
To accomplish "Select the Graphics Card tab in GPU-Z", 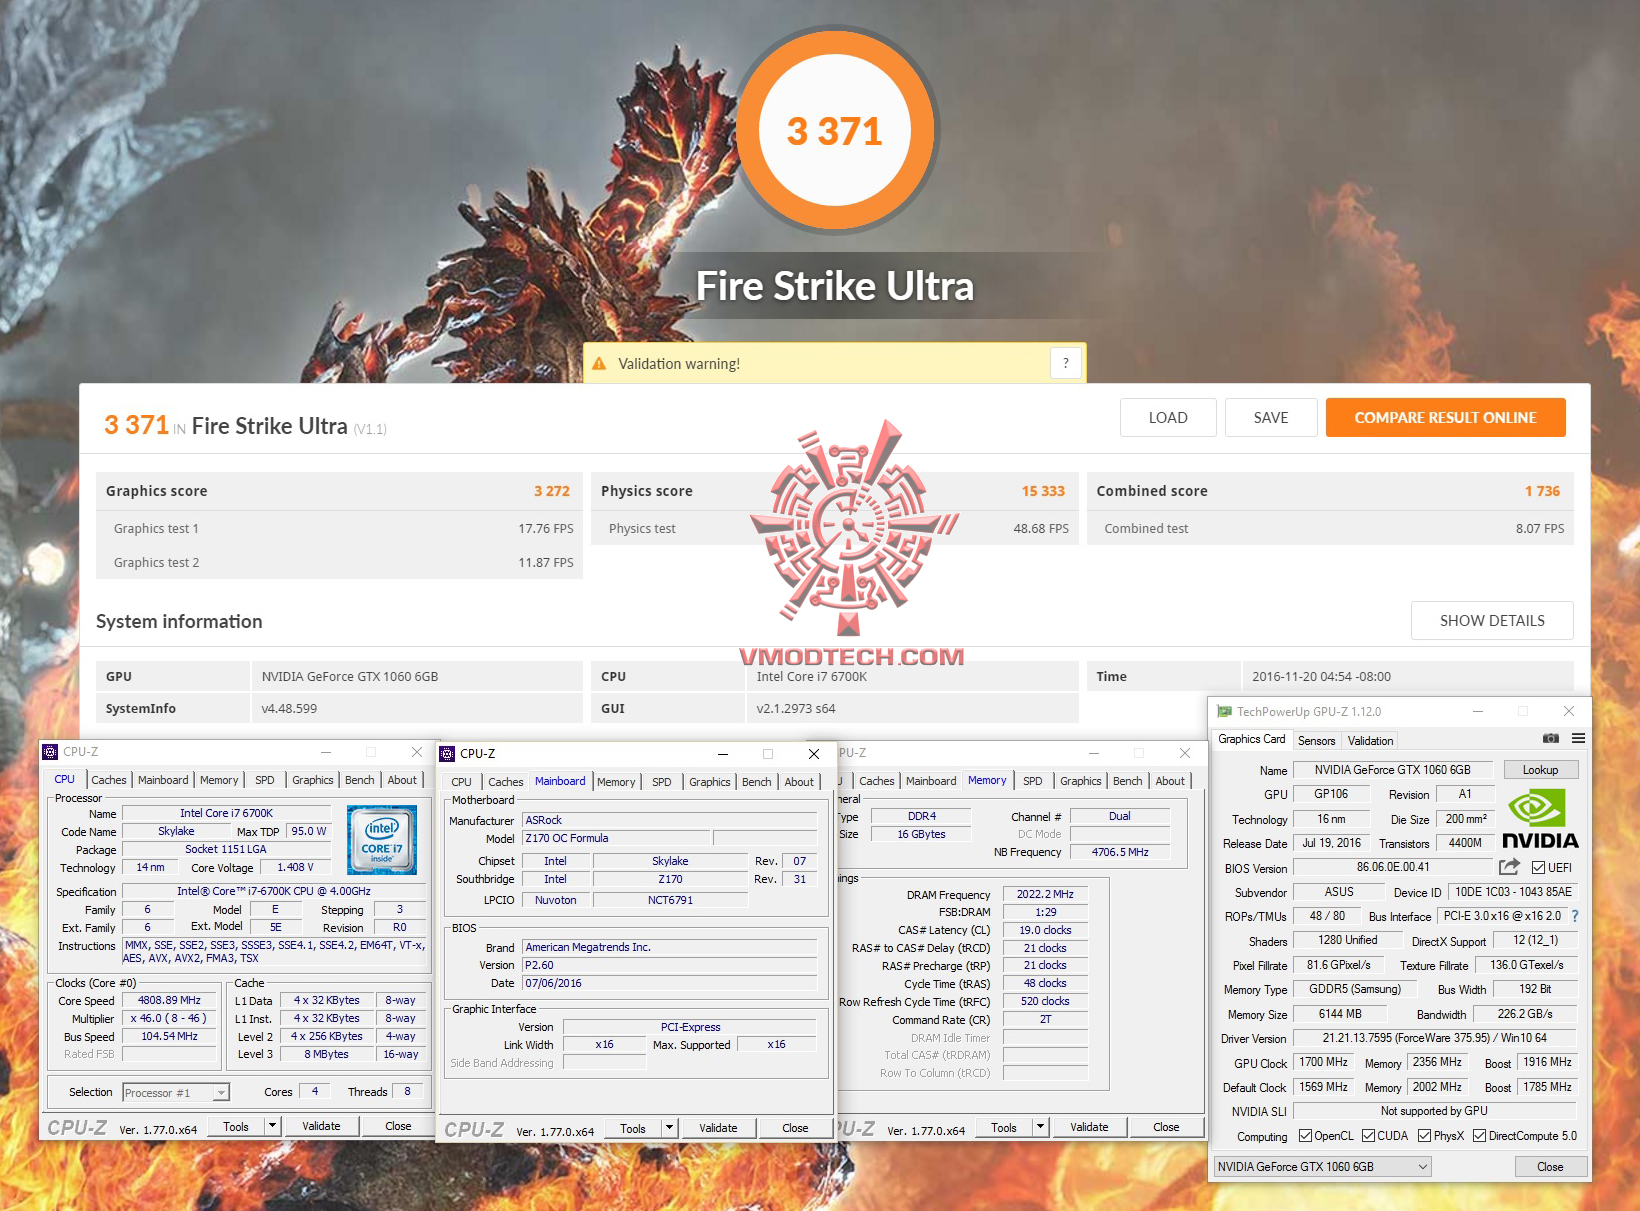I will [x=1252, y=739].
